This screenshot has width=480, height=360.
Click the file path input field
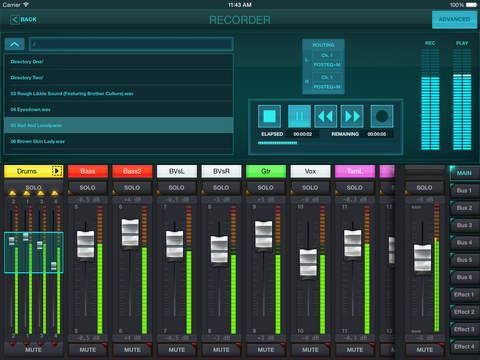[x=131, y=44]
